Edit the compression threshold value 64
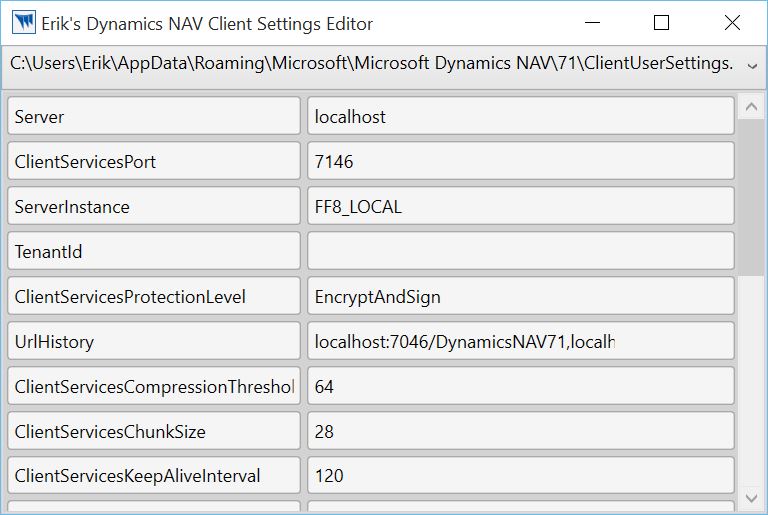 521,386
